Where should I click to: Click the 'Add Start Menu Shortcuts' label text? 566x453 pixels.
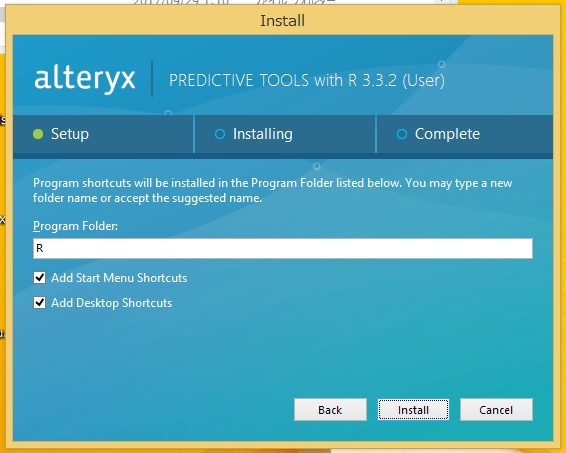pyautogui.click(x=119, y=278)
